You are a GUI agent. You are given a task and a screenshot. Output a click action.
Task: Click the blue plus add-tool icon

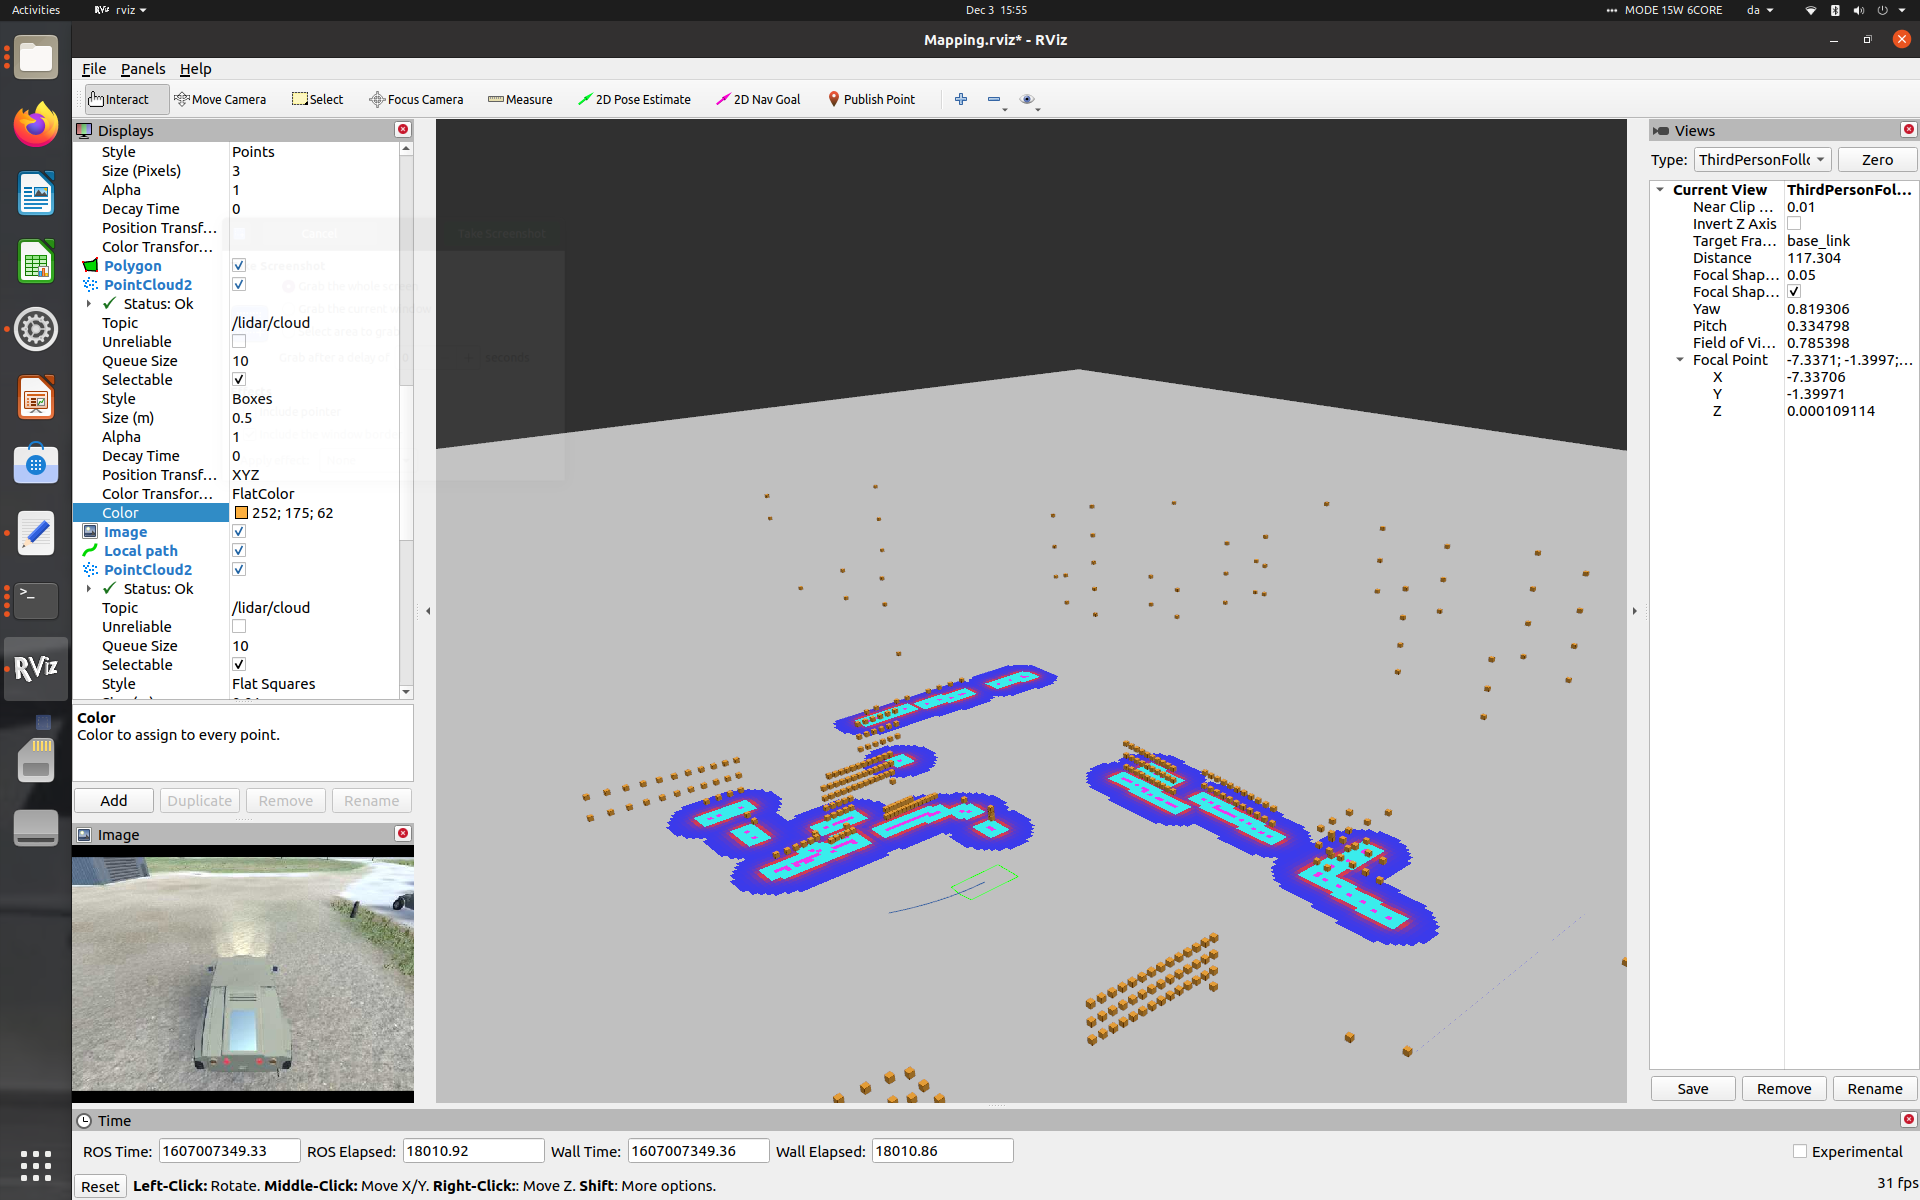(961, 99)
